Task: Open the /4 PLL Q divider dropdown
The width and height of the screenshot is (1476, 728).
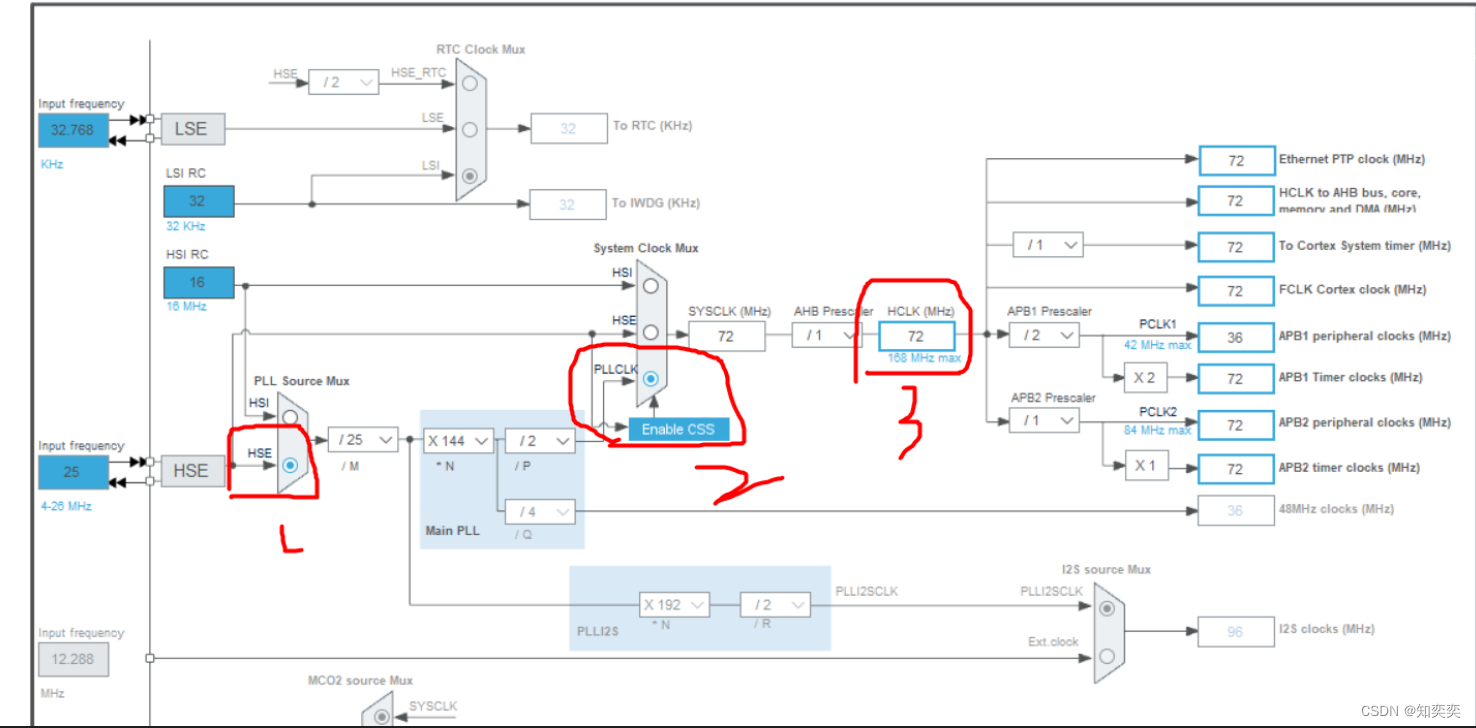Action: [x=540, y=511]
